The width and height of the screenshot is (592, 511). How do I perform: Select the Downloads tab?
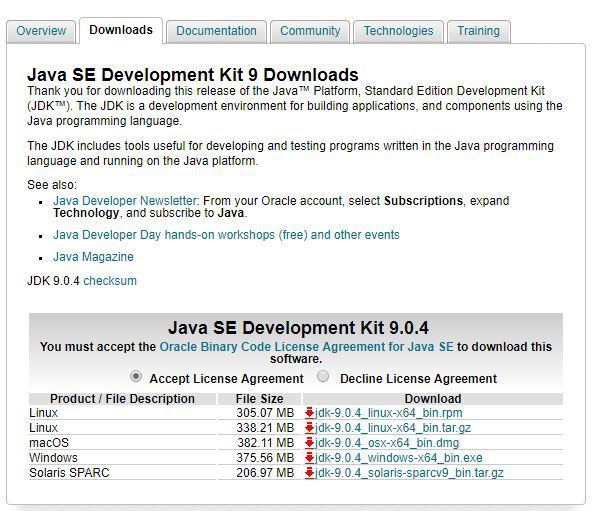[x=121, y=30]
